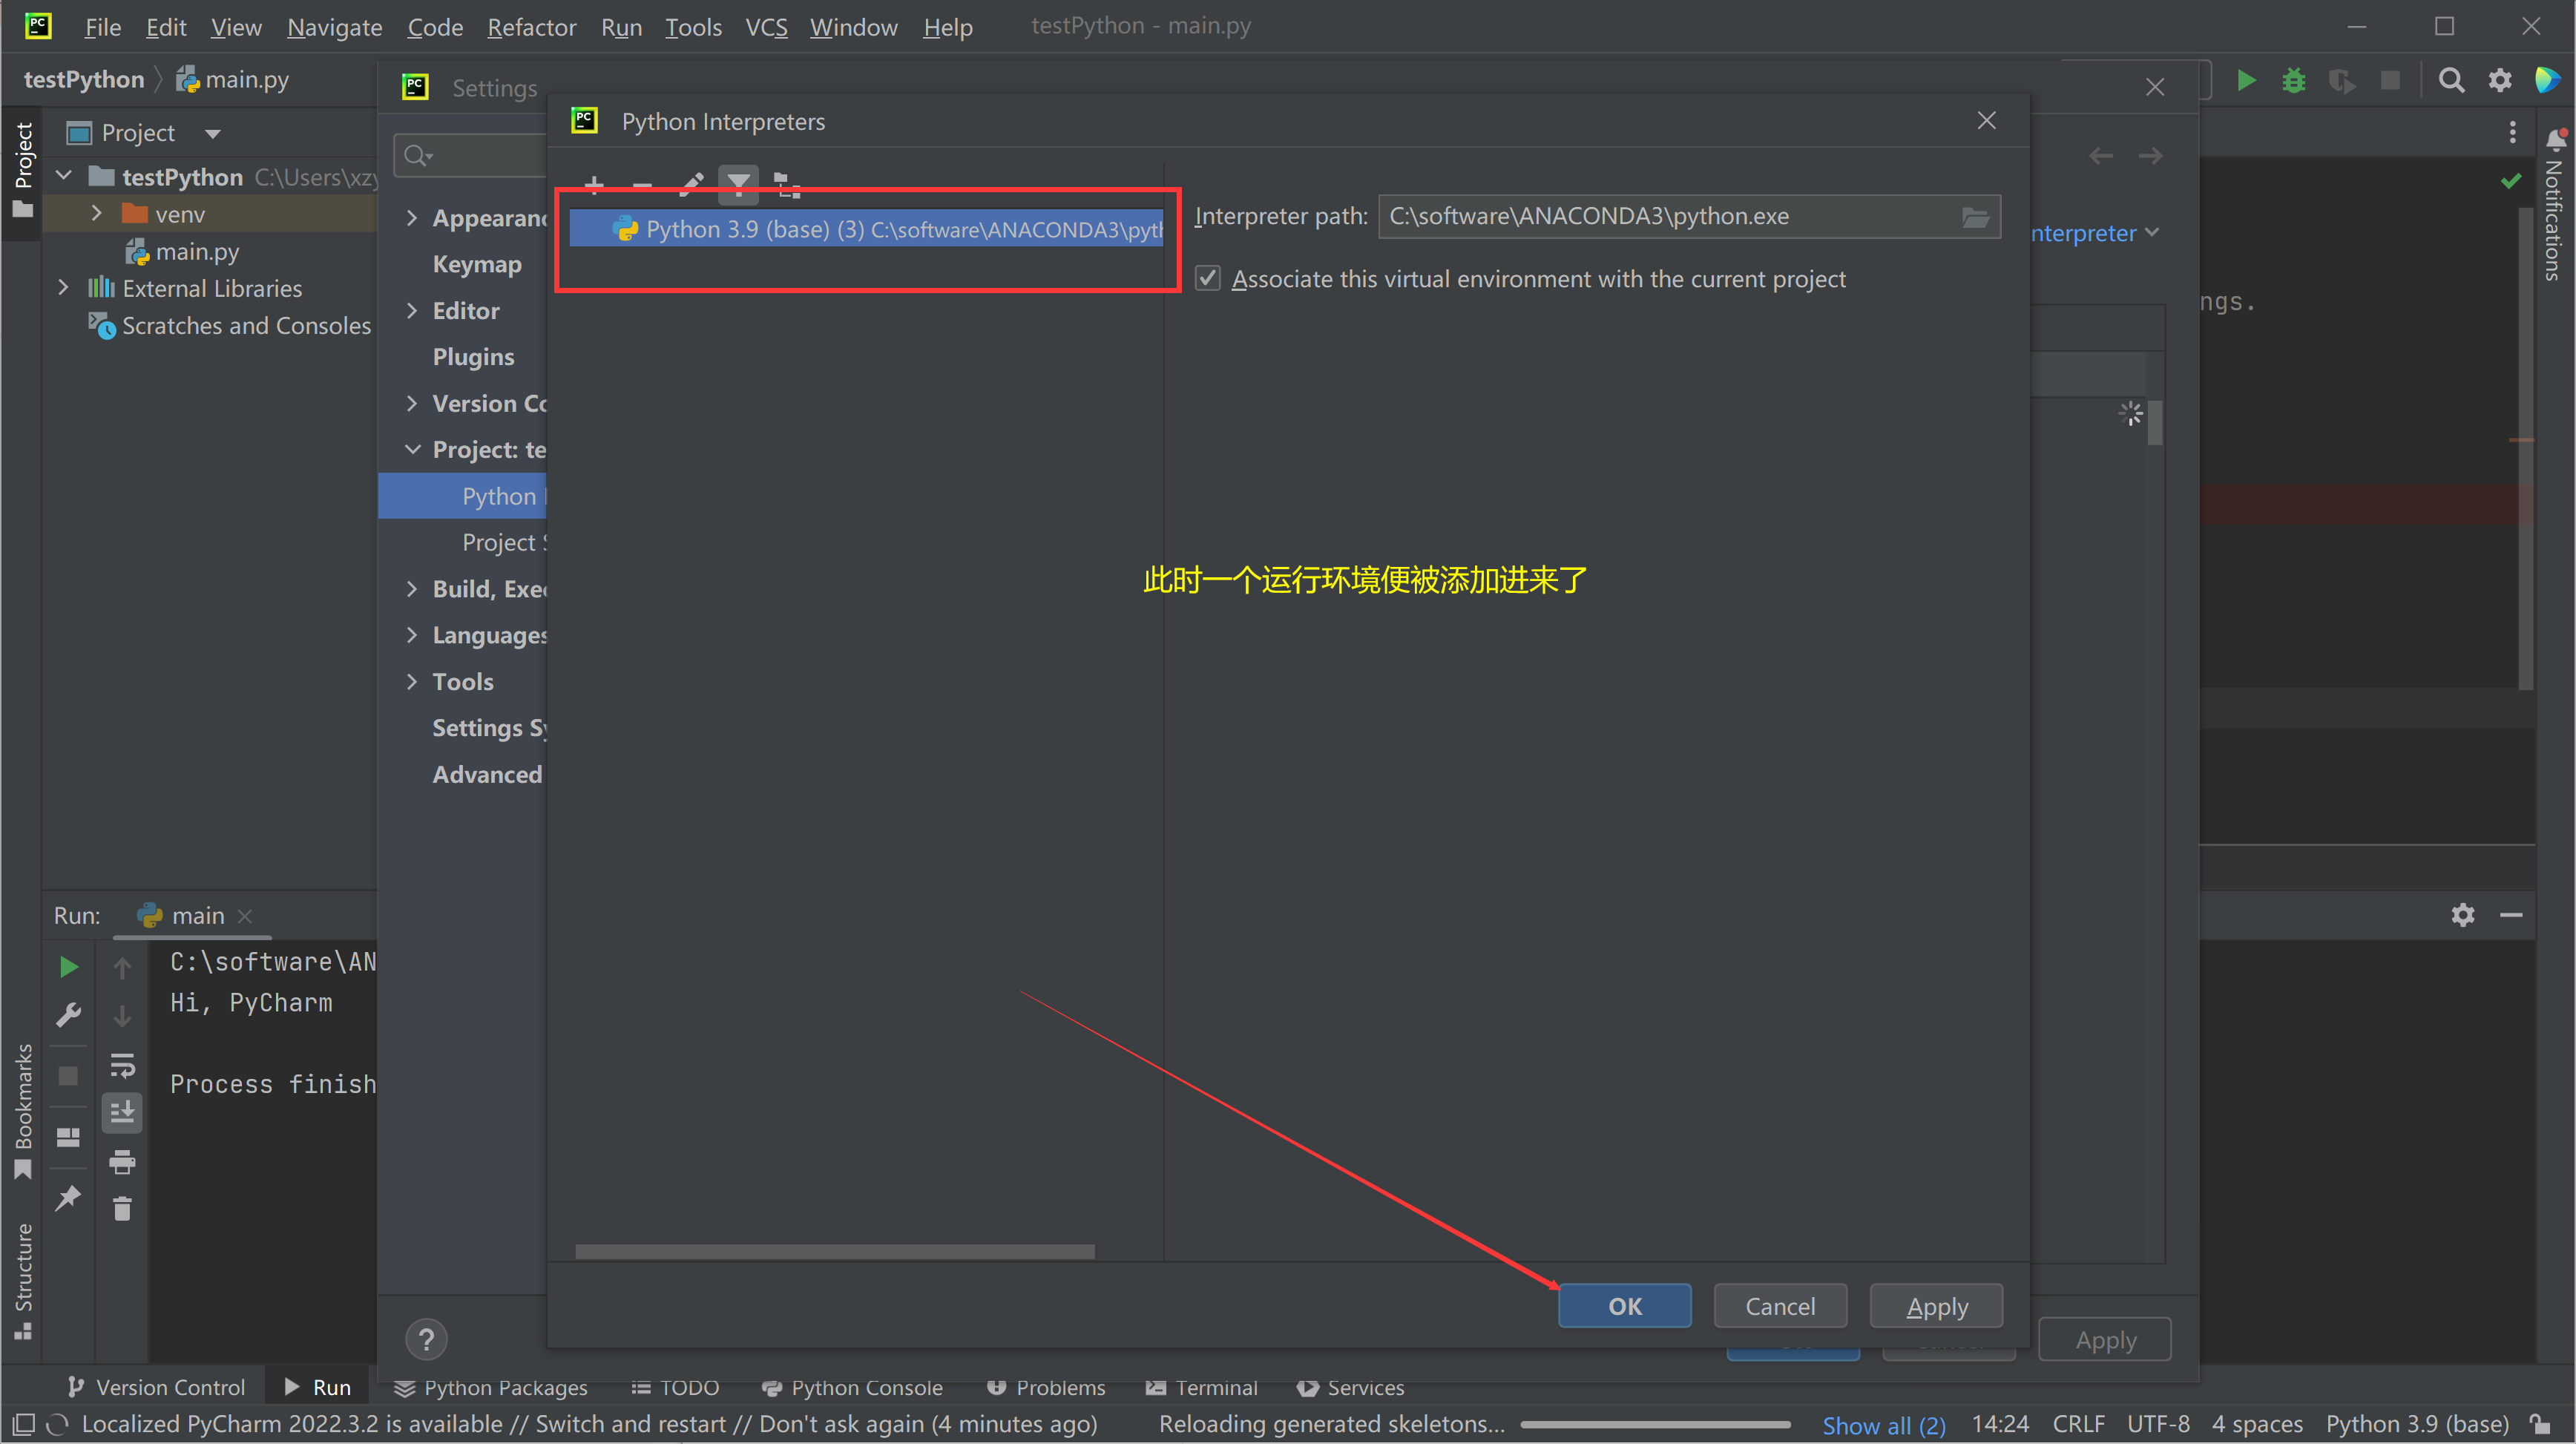Expand the Tools settings category
Image resolution: width=2576 pixels, height=1444 pixels.
(x=412, y=682)
